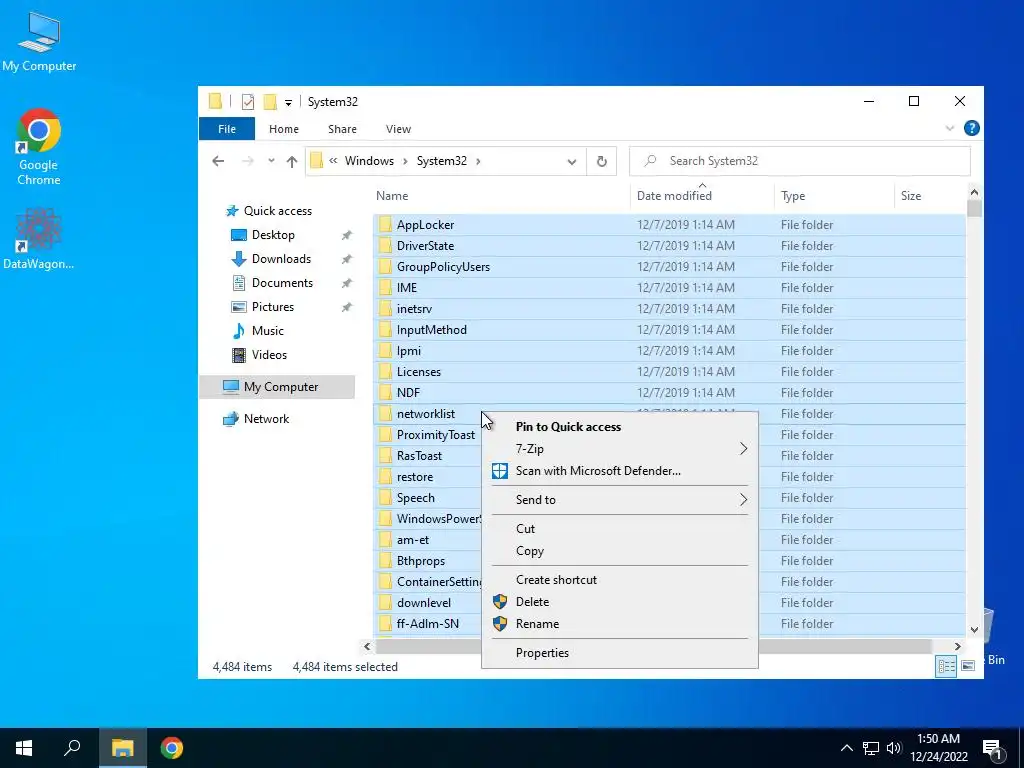Viewport: 1024px width, 768px height.
Task: Open the 7-Zip submenu
Action: click(619, 449)
